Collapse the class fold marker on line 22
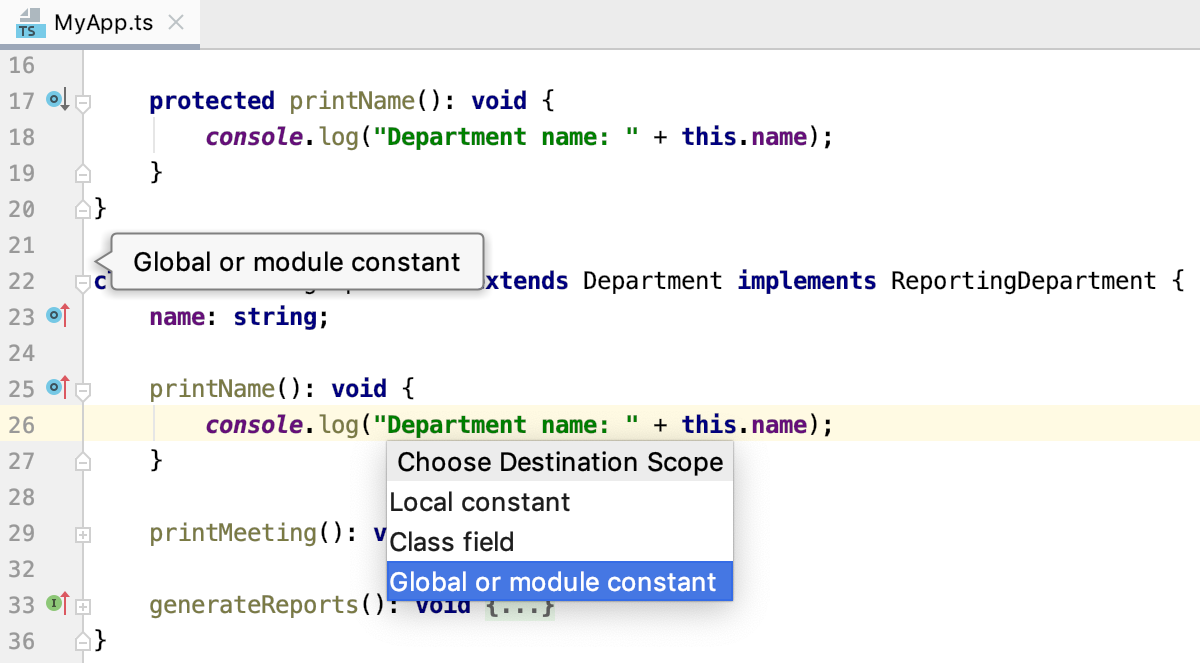Image resolution: width=1200 pixels, height=663 pixels. click(x=83, y=282)
